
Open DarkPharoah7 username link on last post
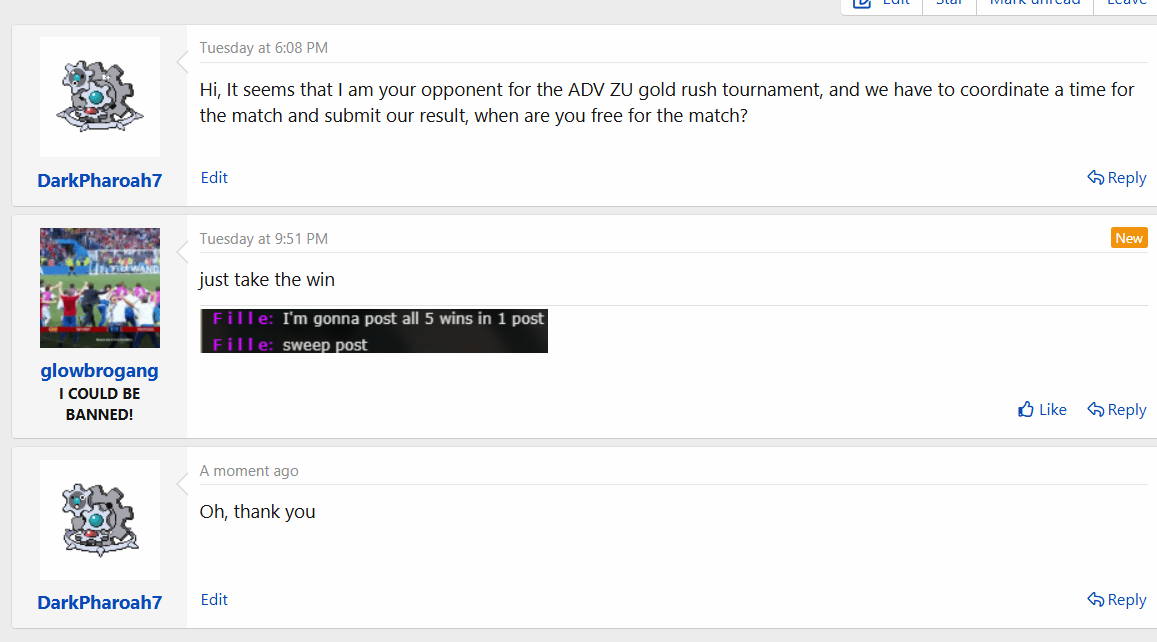(99, 603)
